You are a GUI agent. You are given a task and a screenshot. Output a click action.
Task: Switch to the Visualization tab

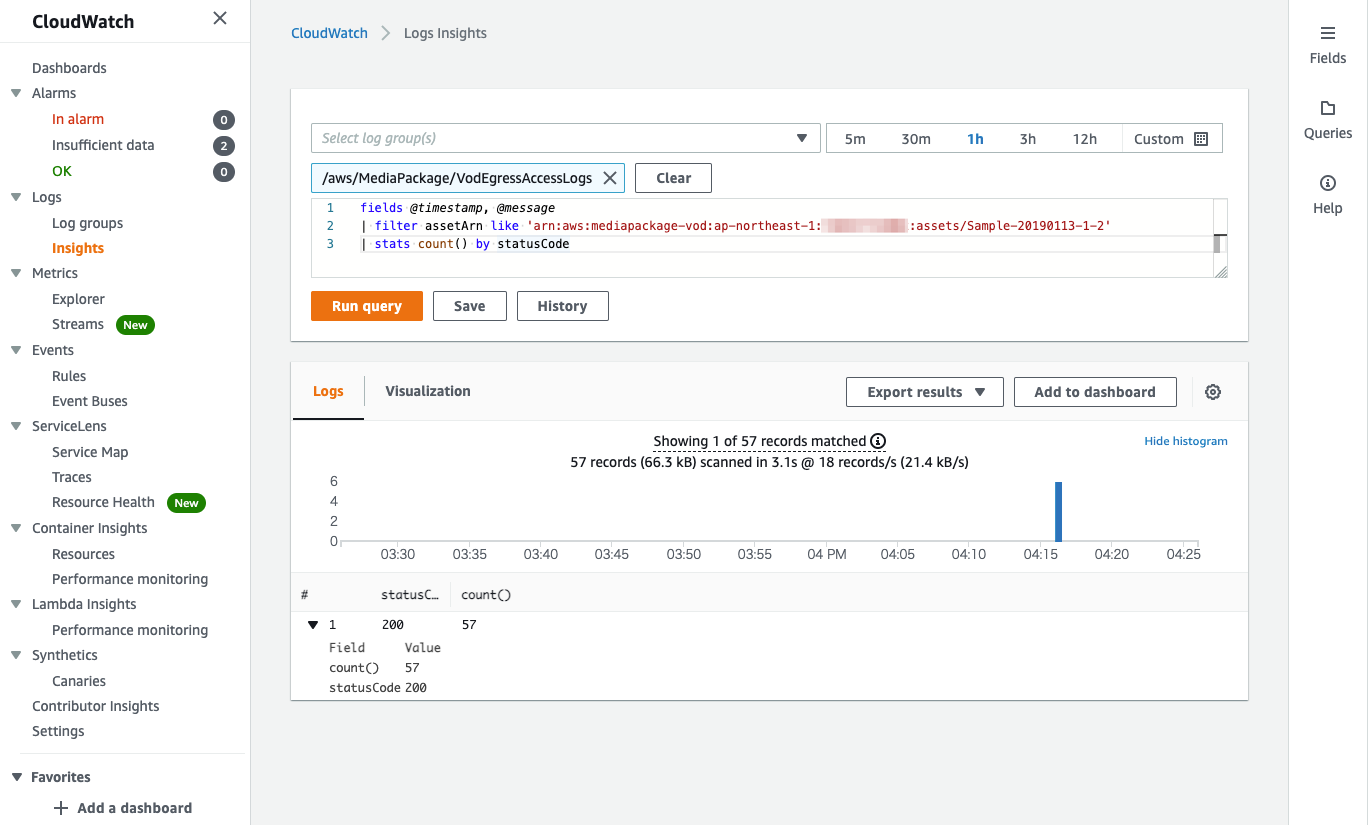coord(428,391)
